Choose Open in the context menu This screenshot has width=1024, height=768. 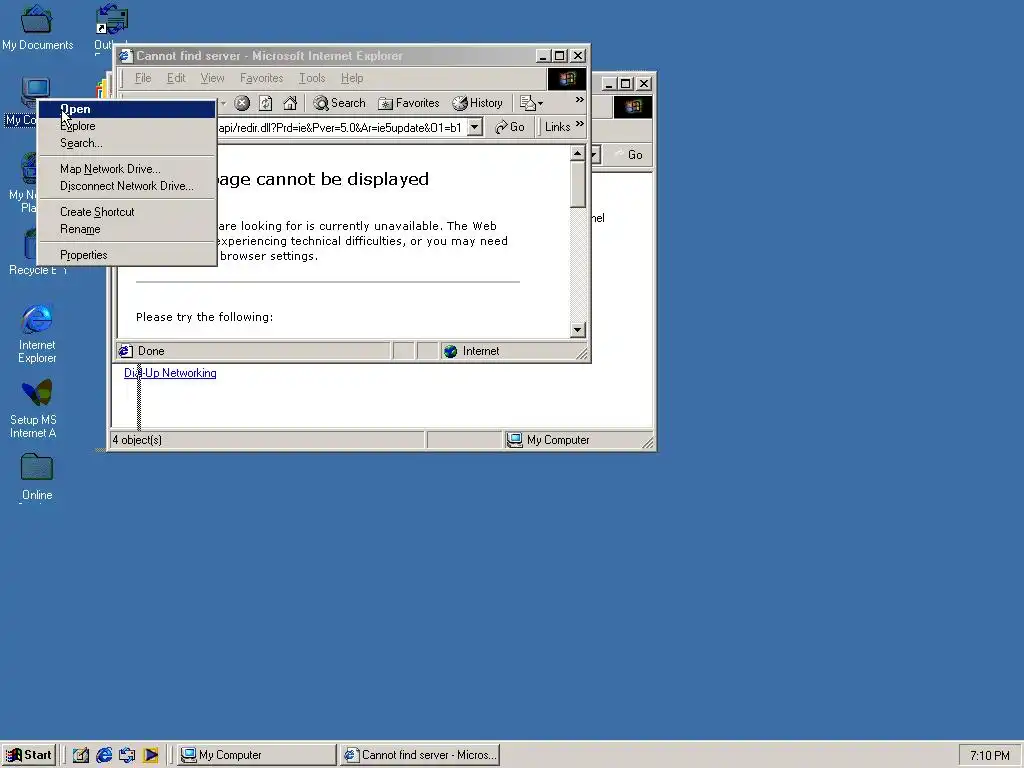tap(127, 109)
